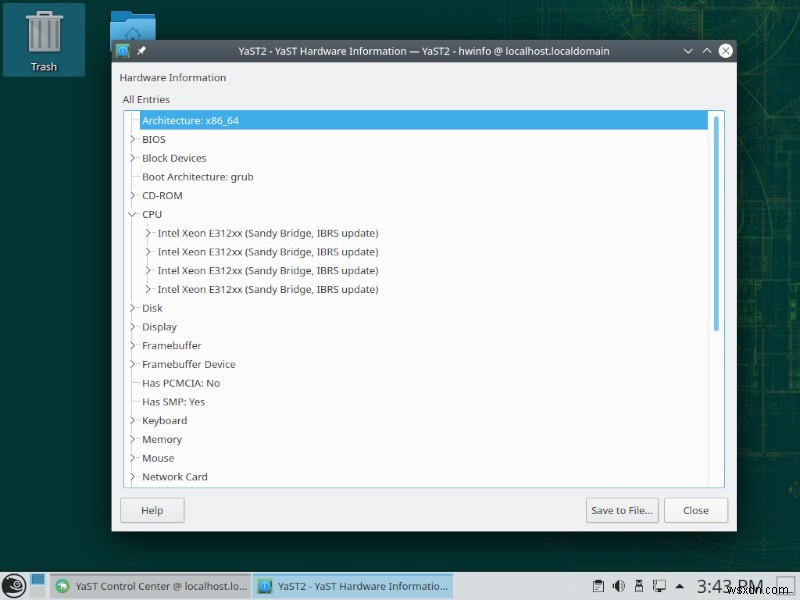
Task: Click the speaker volume icon in the tray
Action: 618,585
